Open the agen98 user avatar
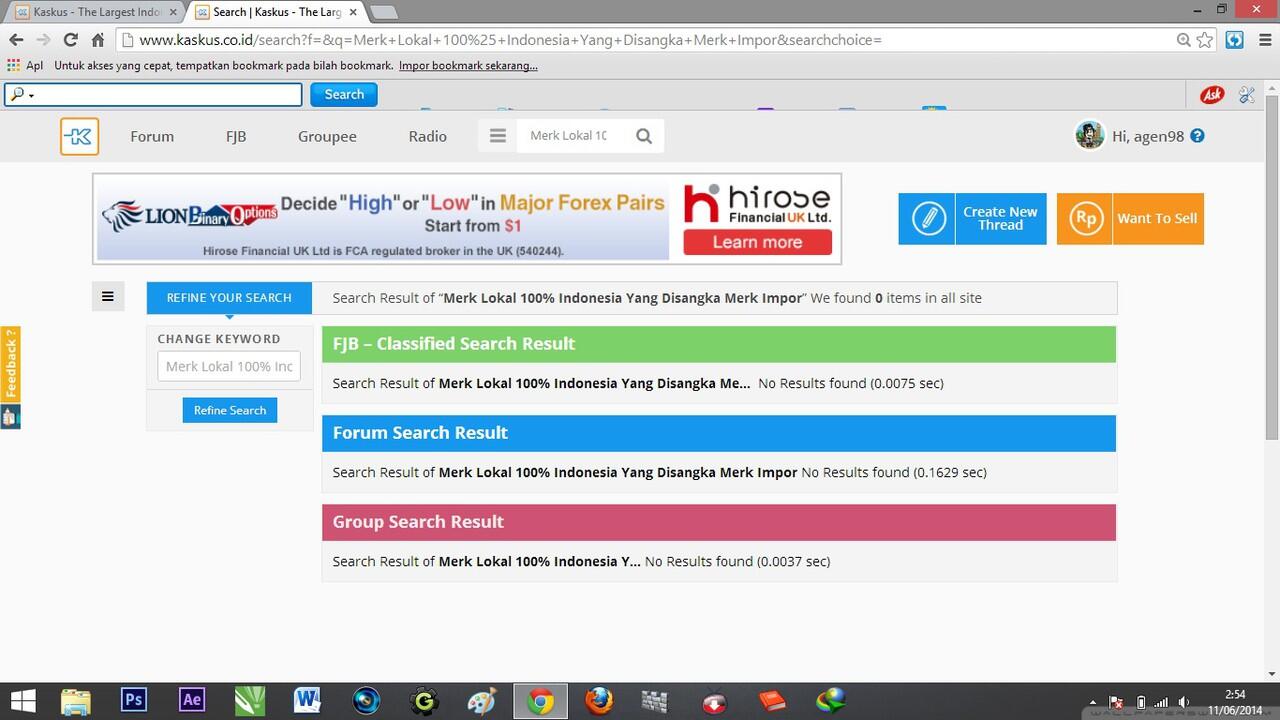1280x720 pixels. tap(1089, 135)
